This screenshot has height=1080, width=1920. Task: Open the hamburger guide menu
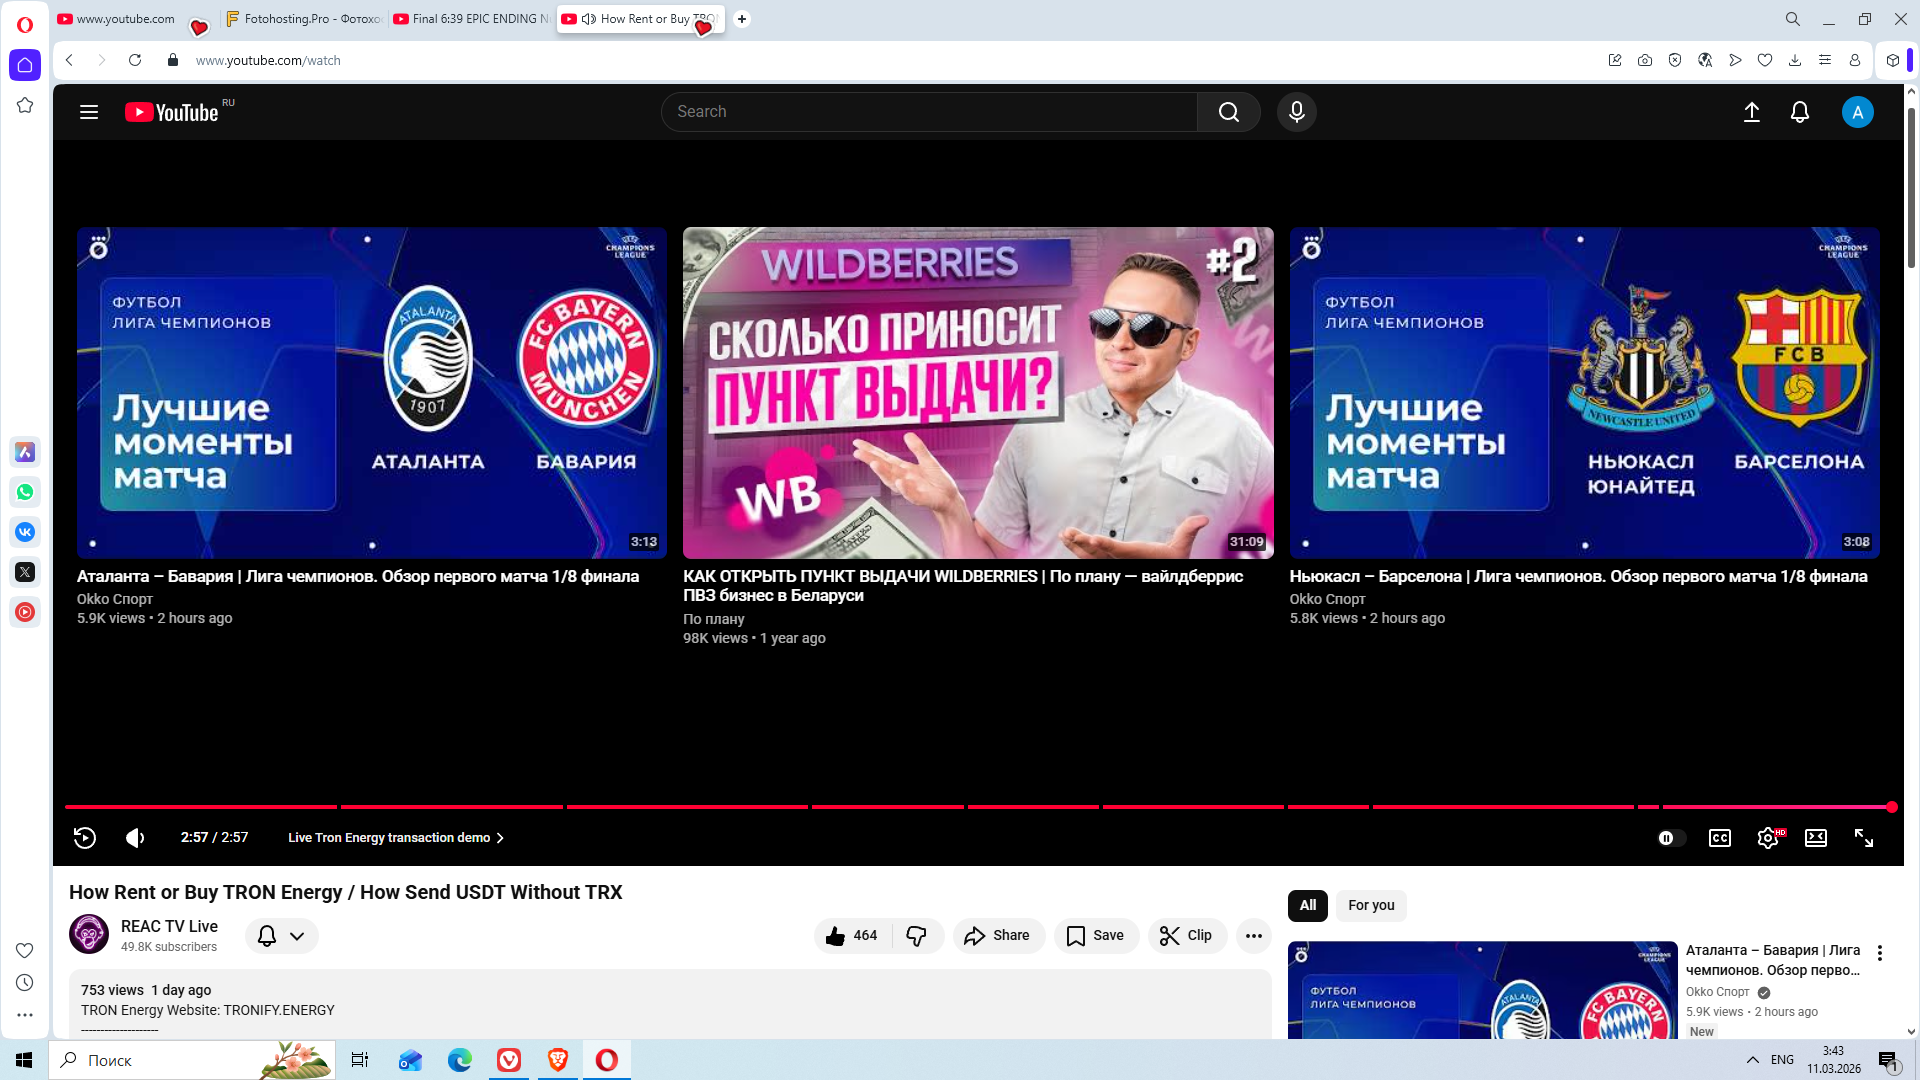(x=89, y=112)
